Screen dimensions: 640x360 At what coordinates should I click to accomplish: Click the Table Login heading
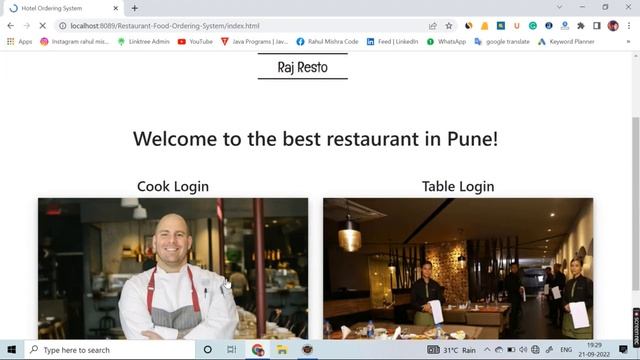tap(458, 187)
